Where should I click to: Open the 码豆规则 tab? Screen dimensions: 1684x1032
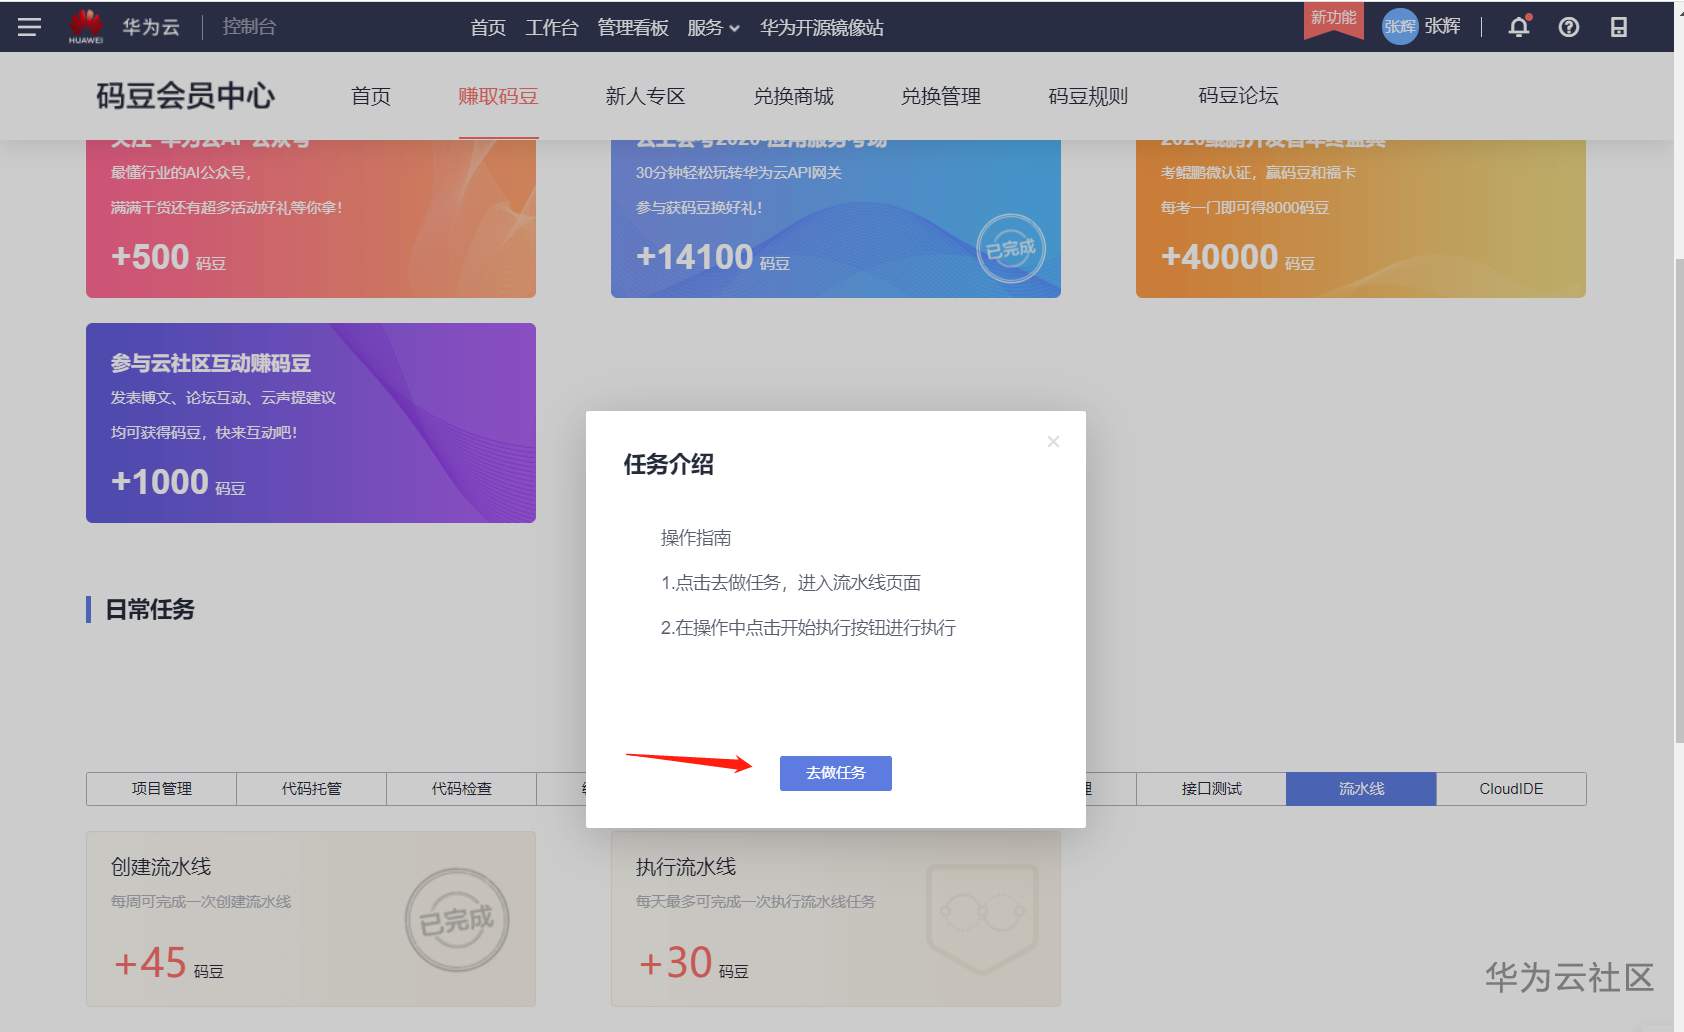coord(1088,96)
